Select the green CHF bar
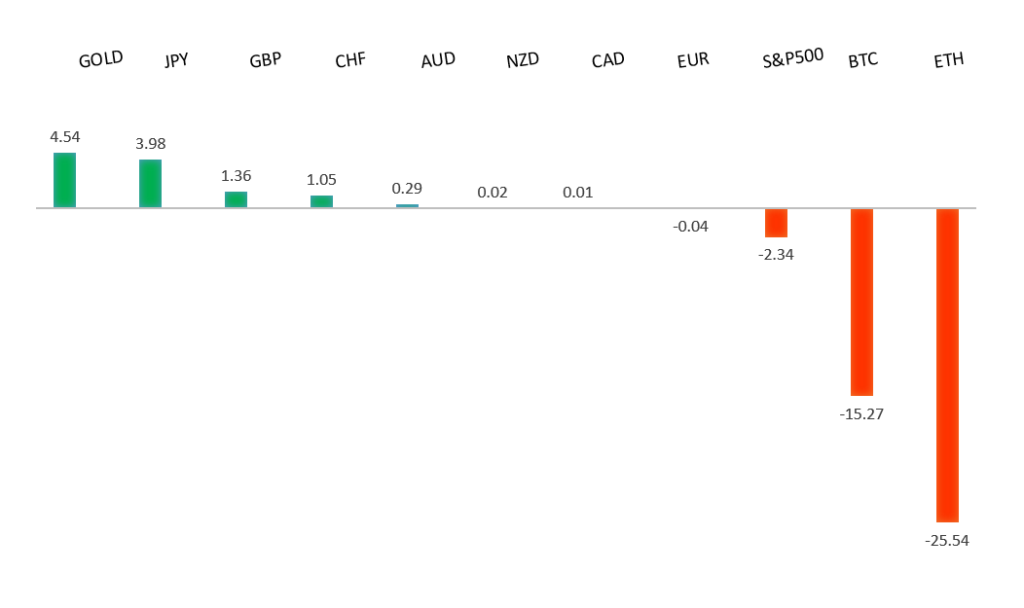The image size is (1024, 608). pos(321,201)
